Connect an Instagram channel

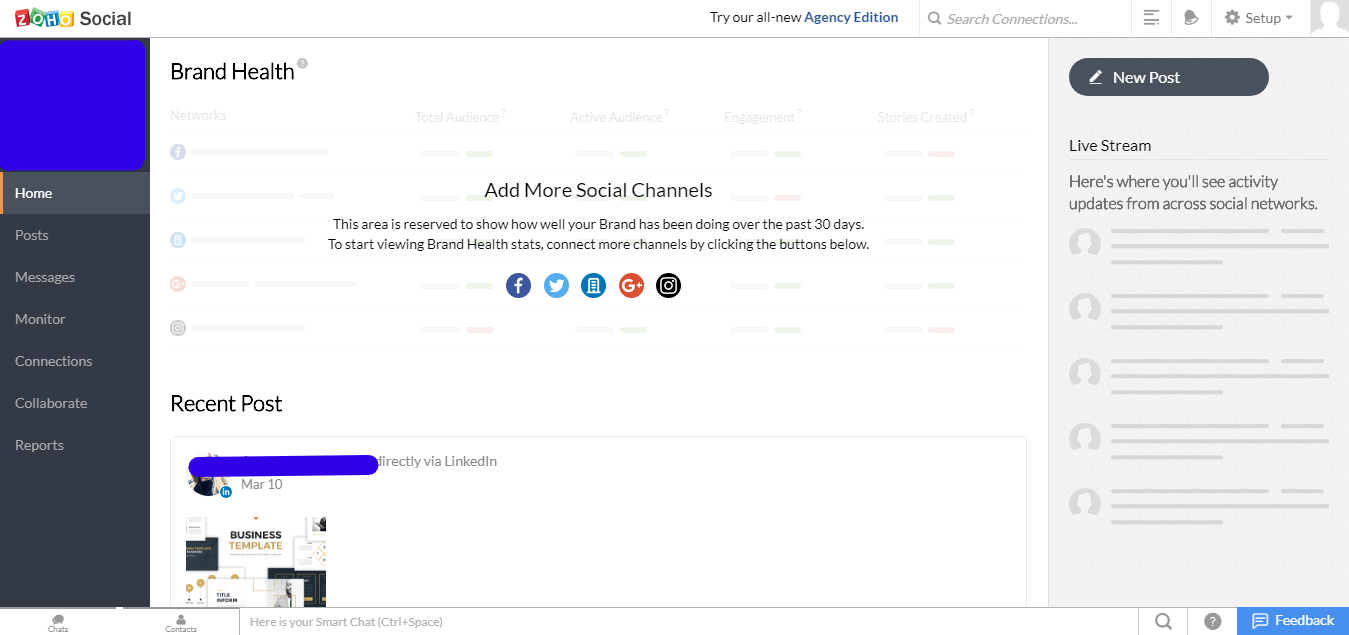668,285
